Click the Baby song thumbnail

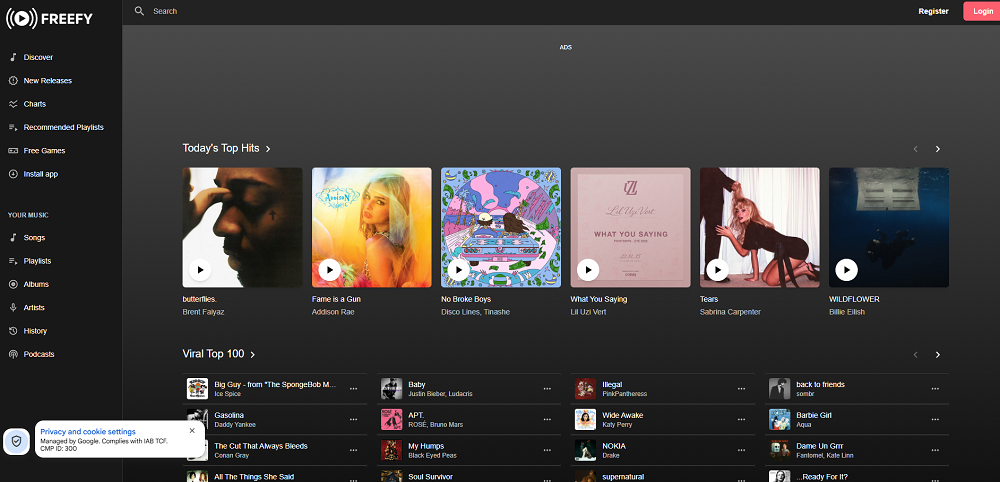click(x=392, y=389)
